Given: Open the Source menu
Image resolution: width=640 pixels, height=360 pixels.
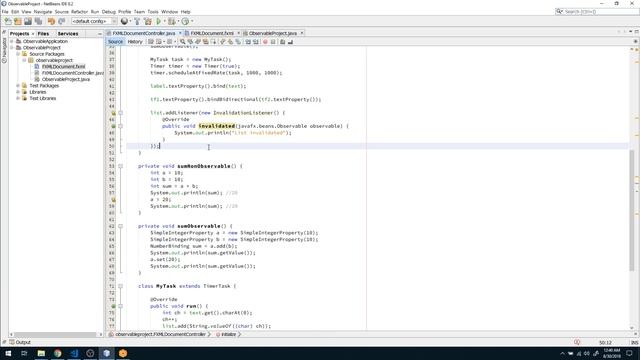Looking at the screenshot, I should pos(62,12).
